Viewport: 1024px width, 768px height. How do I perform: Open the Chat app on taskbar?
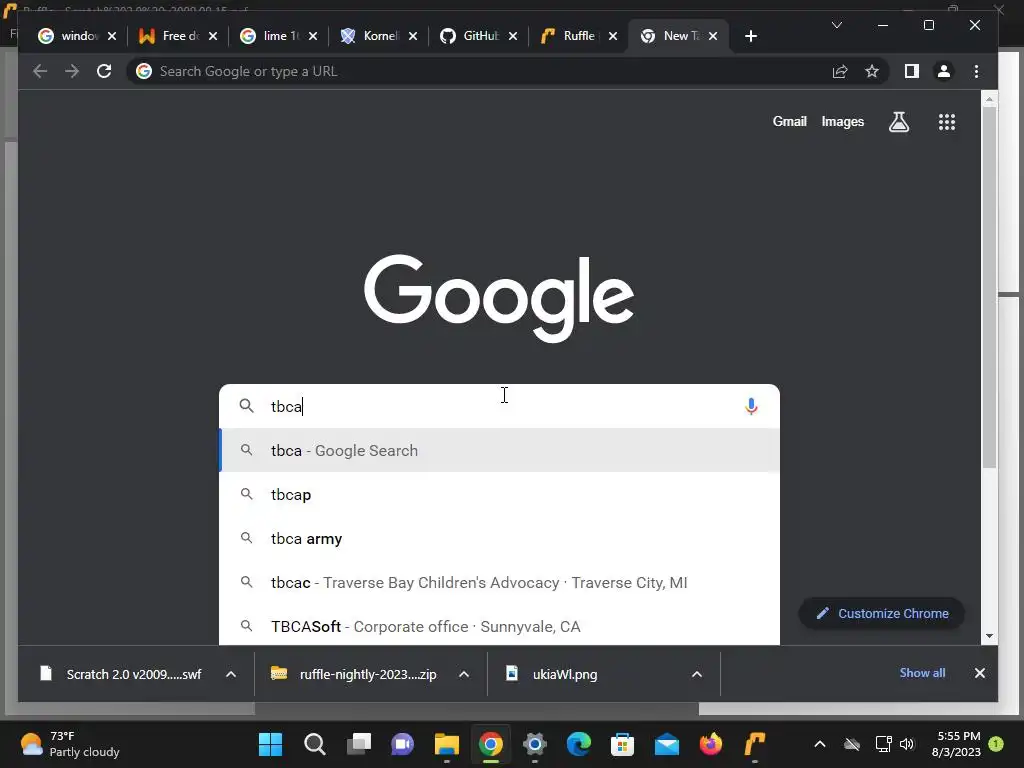point(402,744)
